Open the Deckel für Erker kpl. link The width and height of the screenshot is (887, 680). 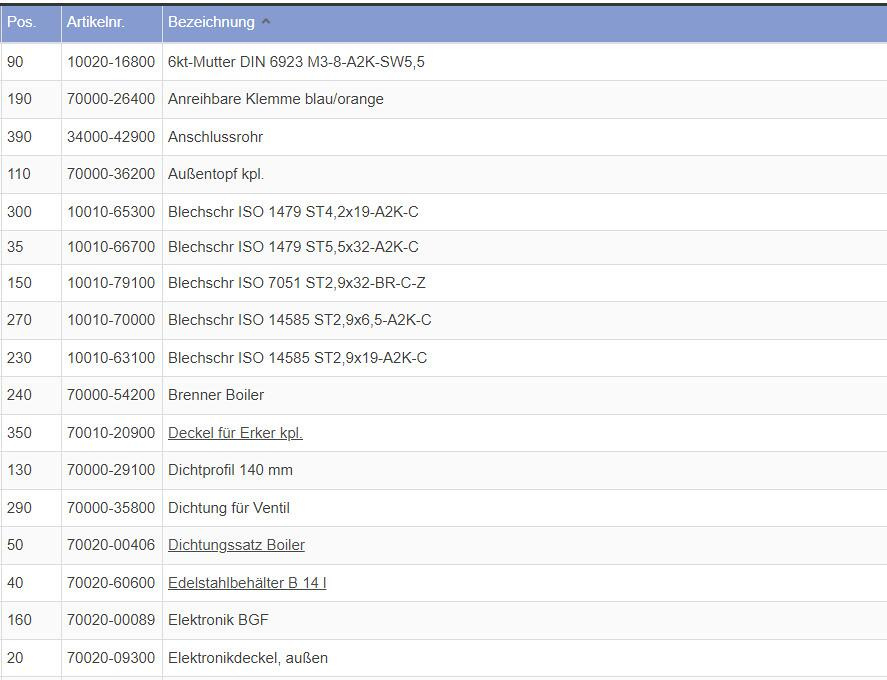coord(235,433)
